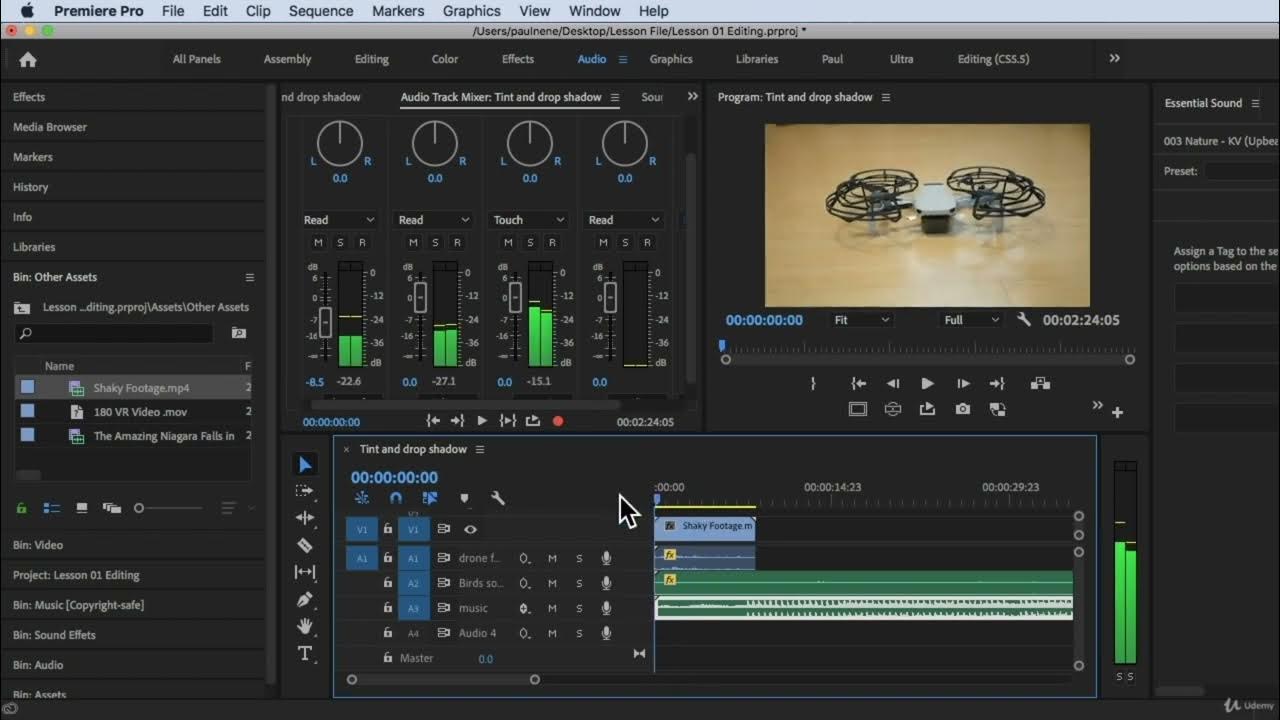1280x720 pixels.
Task: Toggle V1 track output eye
Action: click(x=470, y=529)
